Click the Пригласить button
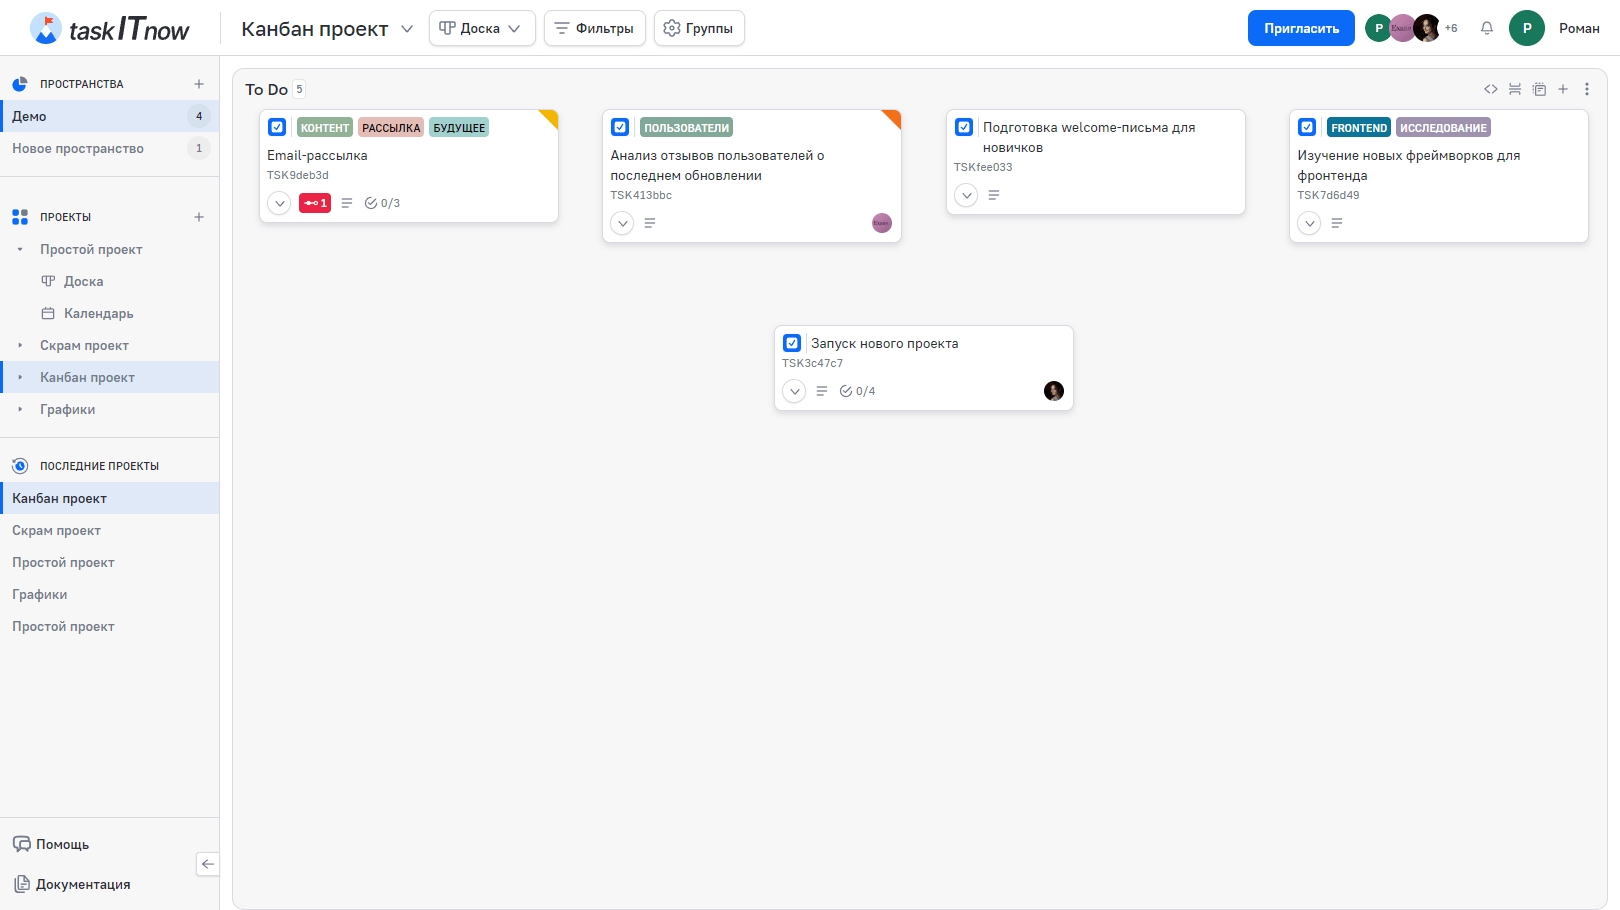Viewport: 1620px width, 910px height. [x=1301, y=28]
